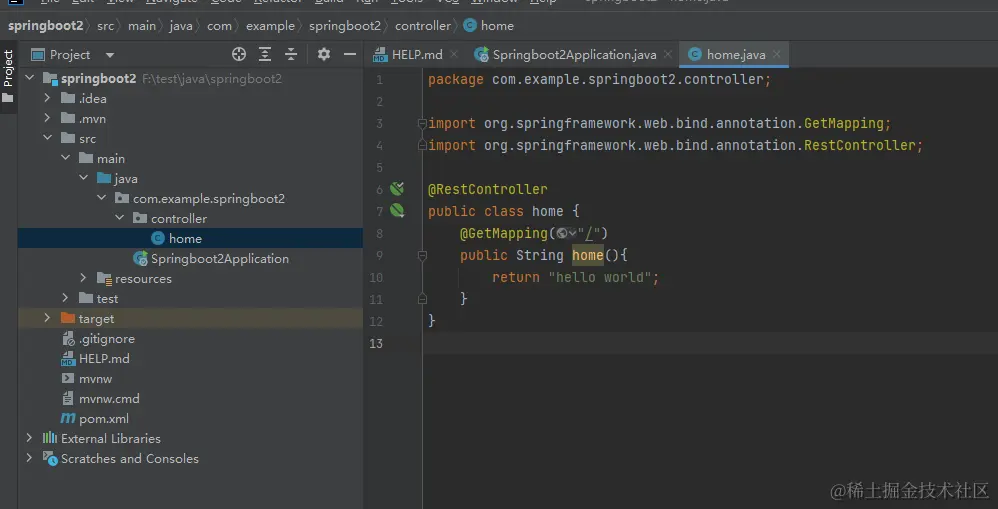Select opened file locate target icon

click(x=239, y=54)
